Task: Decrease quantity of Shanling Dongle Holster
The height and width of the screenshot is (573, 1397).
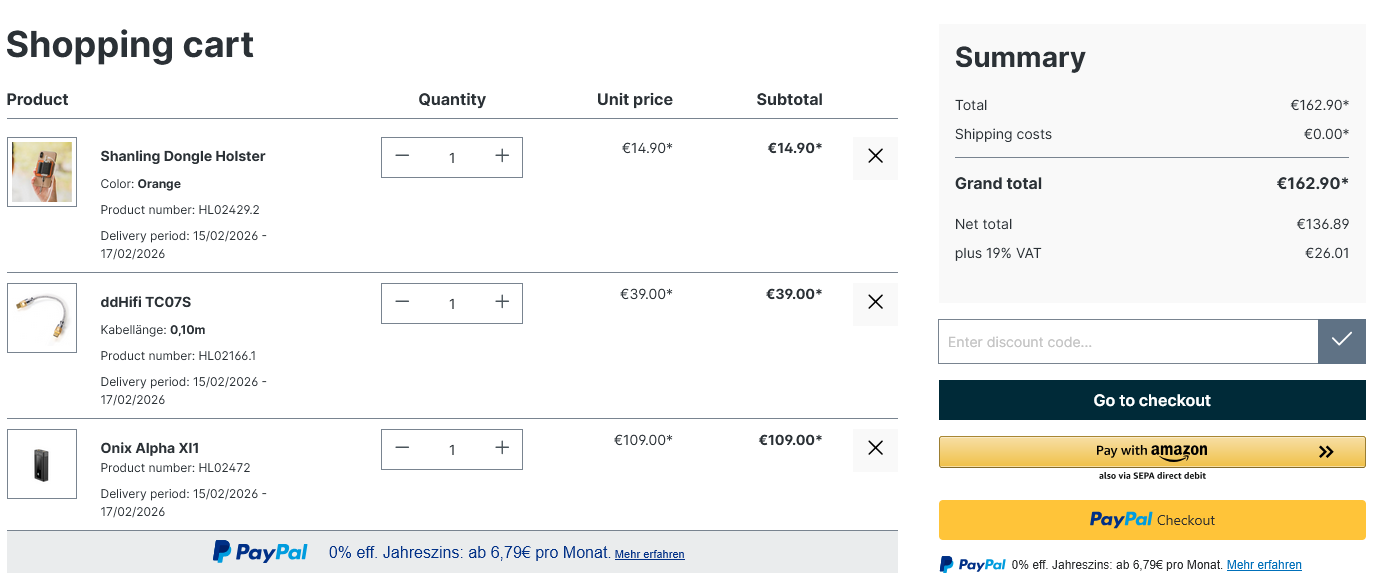Action: pos(402,157)
